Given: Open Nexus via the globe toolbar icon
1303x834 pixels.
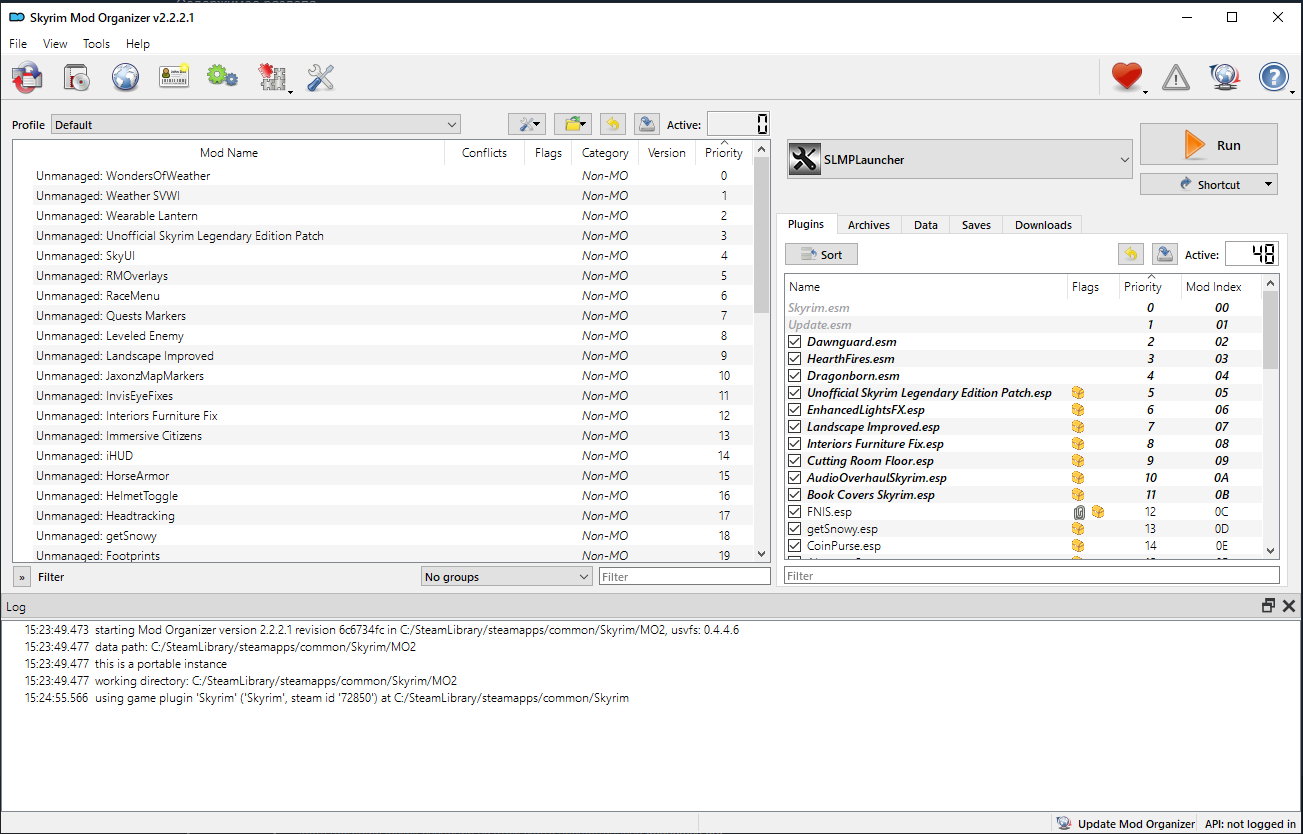Looking at the screenshot, I should pyautogui.click(x=126, y=77).
